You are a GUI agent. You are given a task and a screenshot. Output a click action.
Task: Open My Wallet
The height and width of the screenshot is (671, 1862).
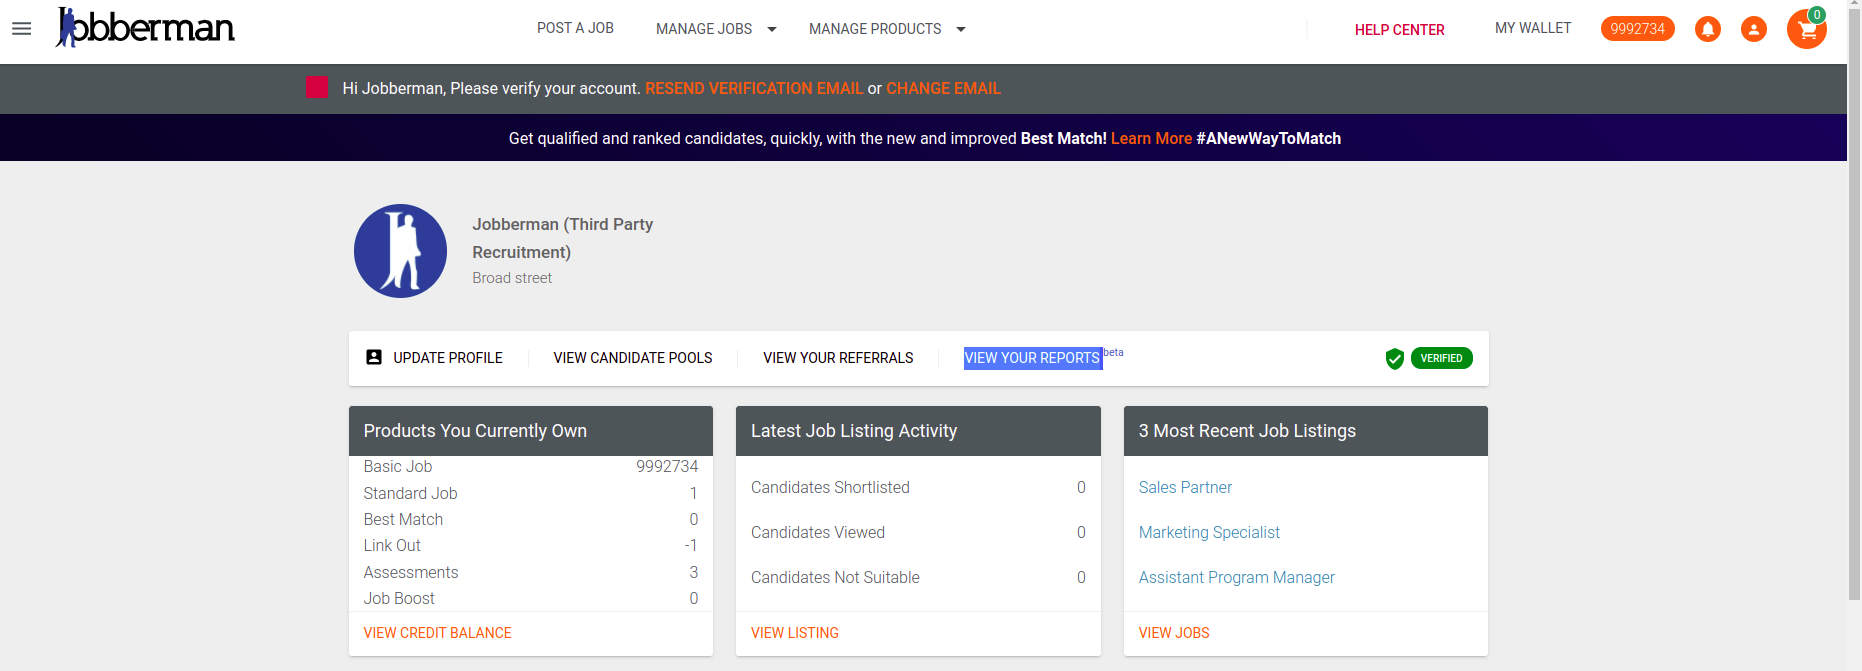coord(1533,28)
